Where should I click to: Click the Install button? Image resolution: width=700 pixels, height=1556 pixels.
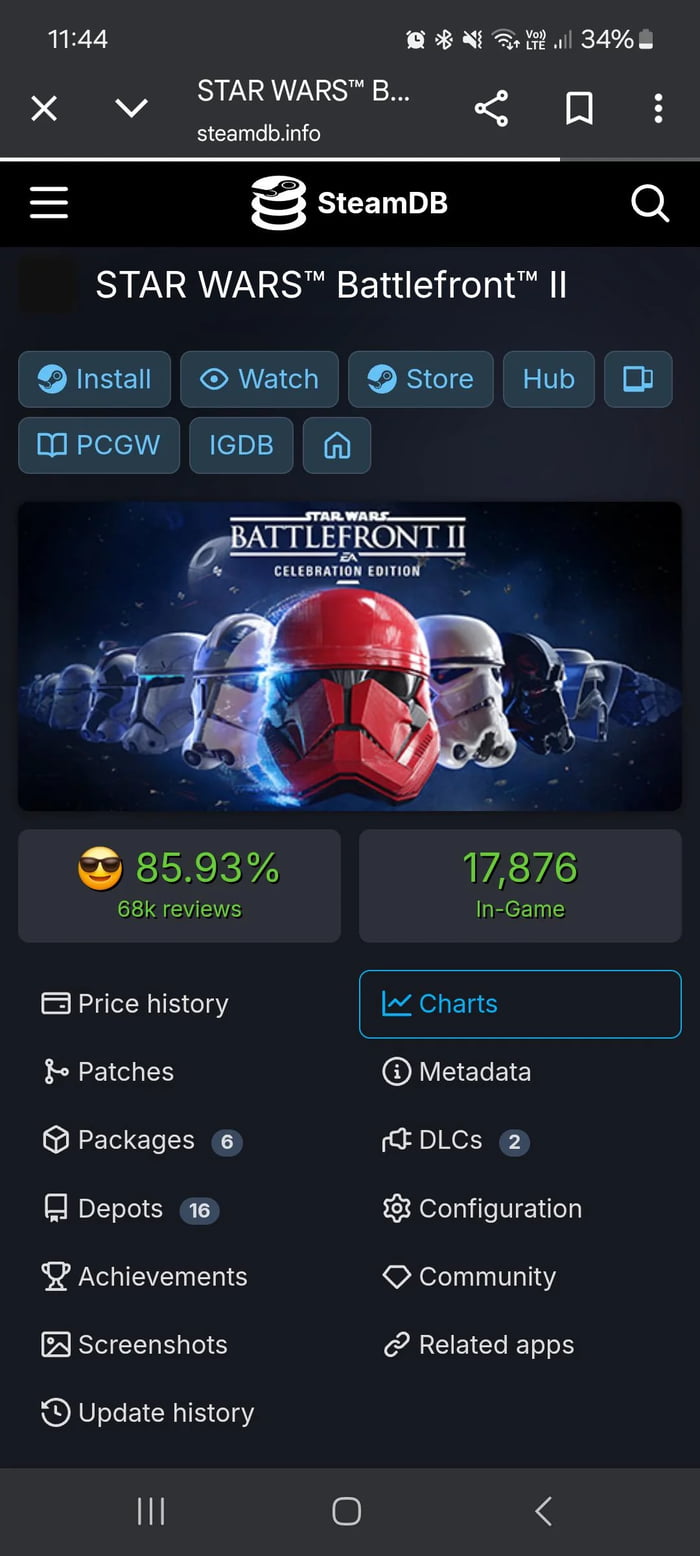pyautogui.click(x=94, y=379)
